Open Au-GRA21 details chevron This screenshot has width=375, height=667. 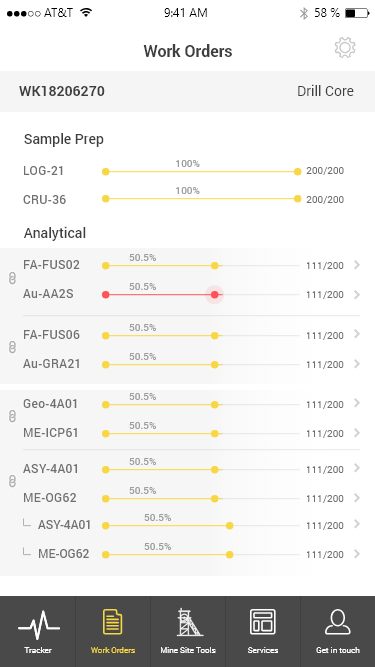click(x=357, y=364)
